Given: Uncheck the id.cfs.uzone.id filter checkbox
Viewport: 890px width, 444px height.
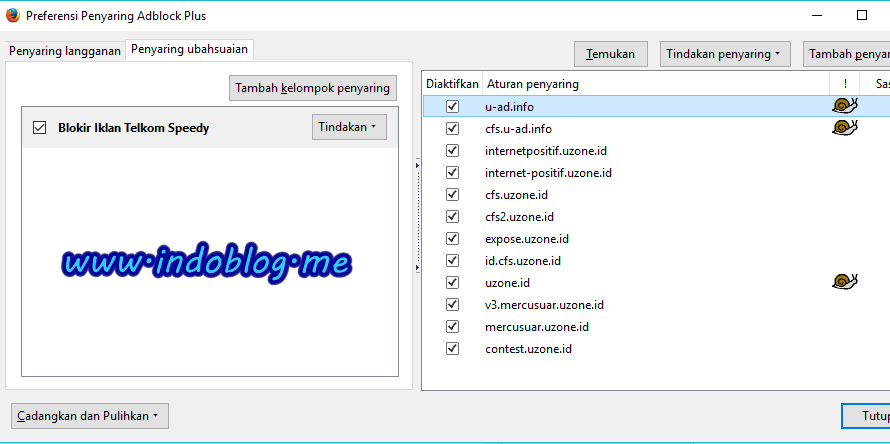Looking at the screenshot, I should coord(452,261).
